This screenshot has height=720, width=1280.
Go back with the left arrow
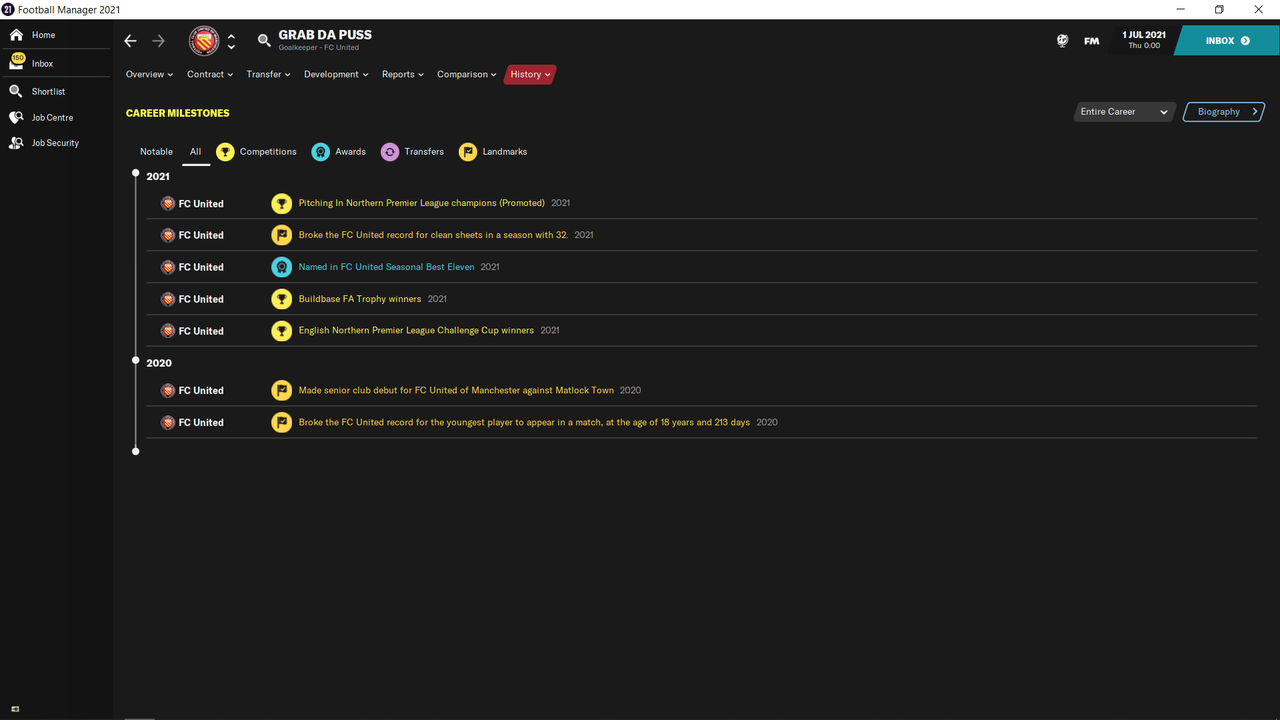tap(130, 41)
